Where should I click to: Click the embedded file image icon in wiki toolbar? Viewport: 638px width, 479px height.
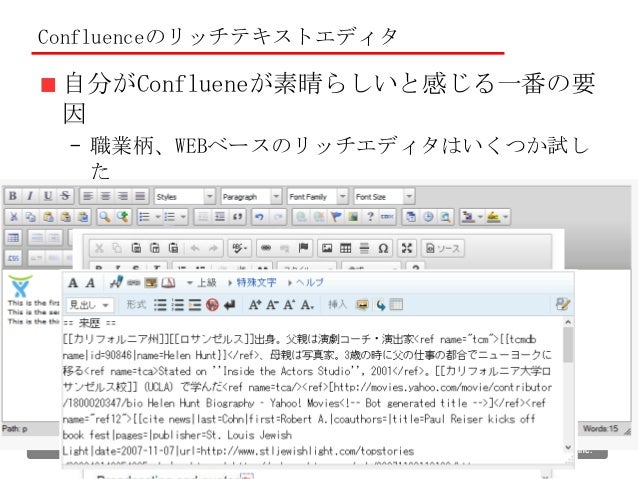tap(151, 283)
